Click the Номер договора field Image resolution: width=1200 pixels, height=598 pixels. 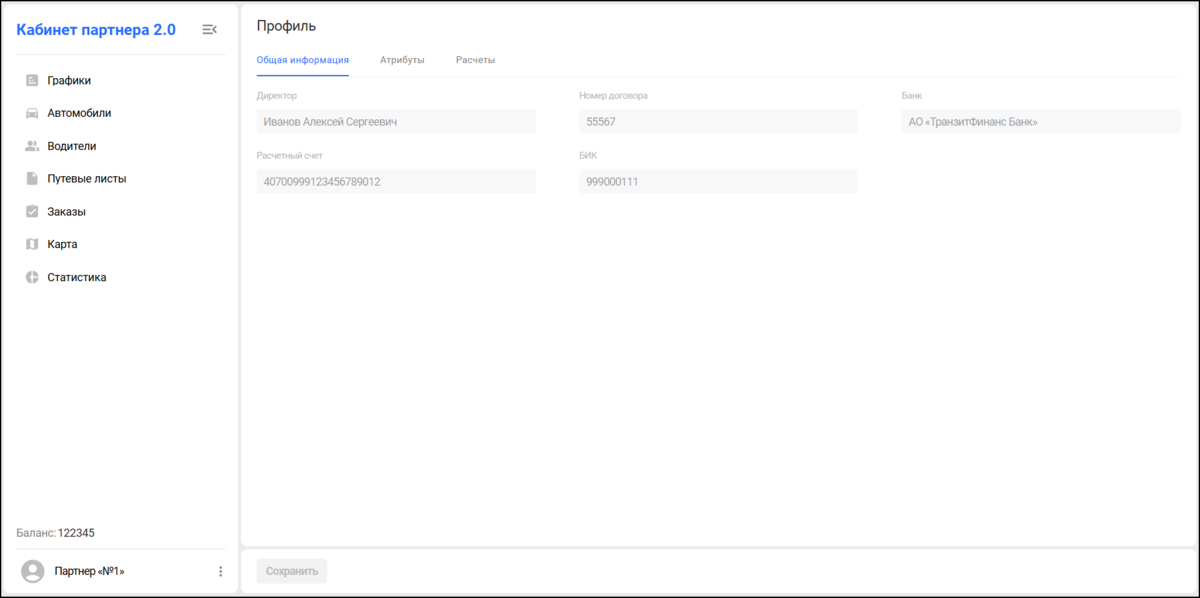tap(718, 121)
